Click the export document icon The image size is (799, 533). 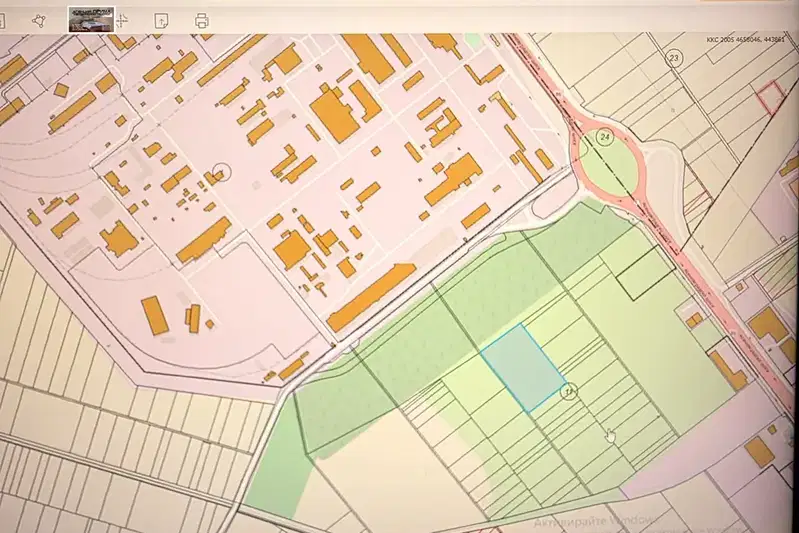[161, 21]
